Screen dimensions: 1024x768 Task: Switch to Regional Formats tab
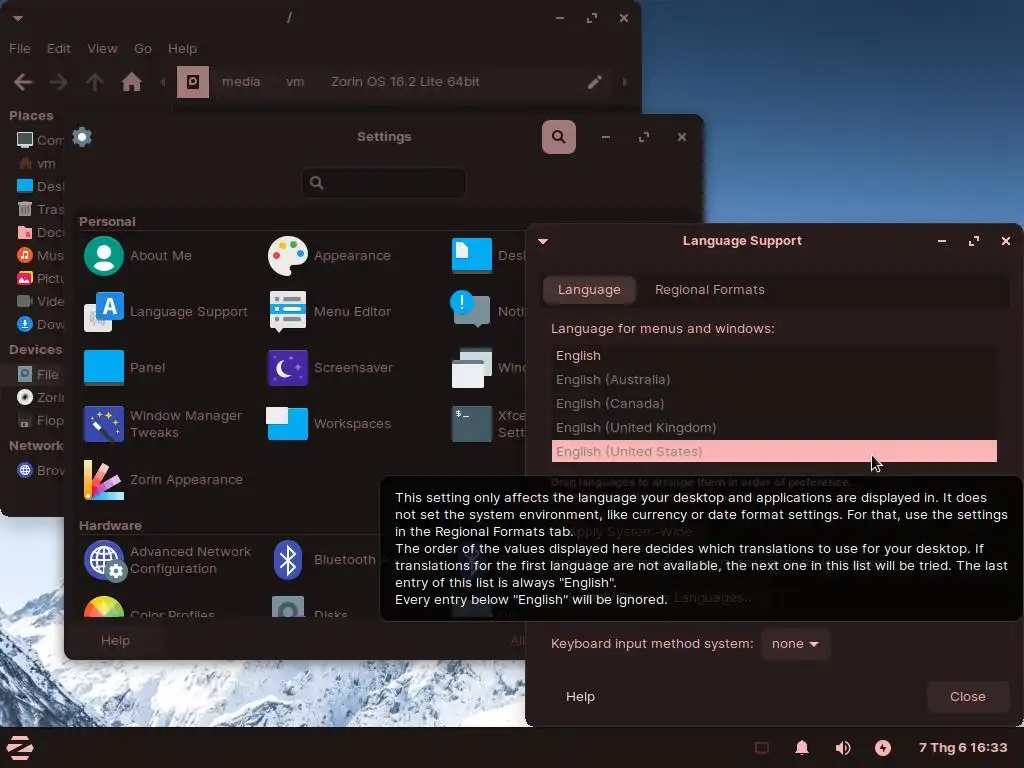click(710, 290)
